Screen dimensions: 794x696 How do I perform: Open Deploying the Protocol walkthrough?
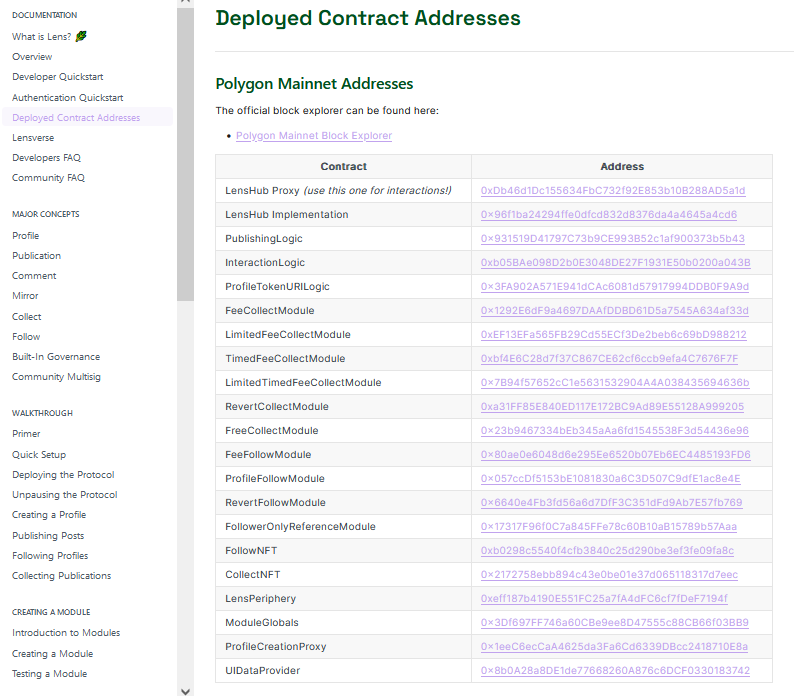coord(63,475)
